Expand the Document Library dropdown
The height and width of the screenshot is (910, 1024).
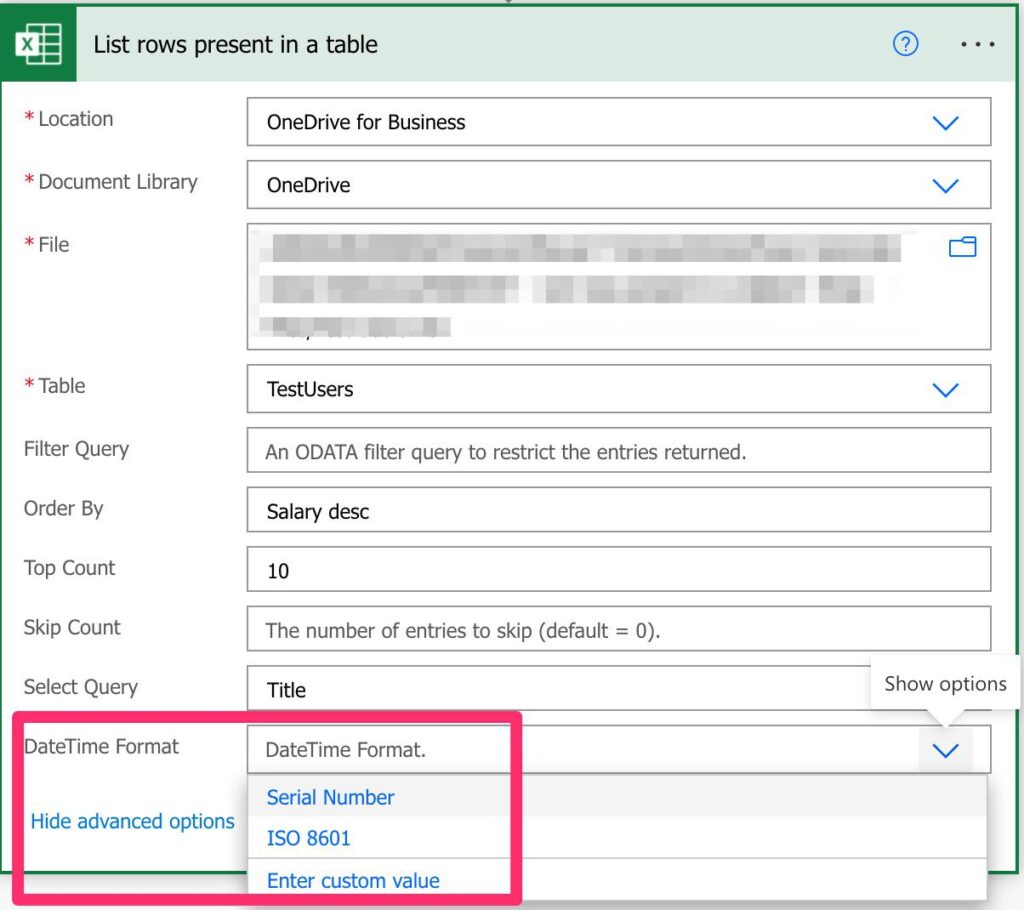pyautogui.click(x=945, y=186)
